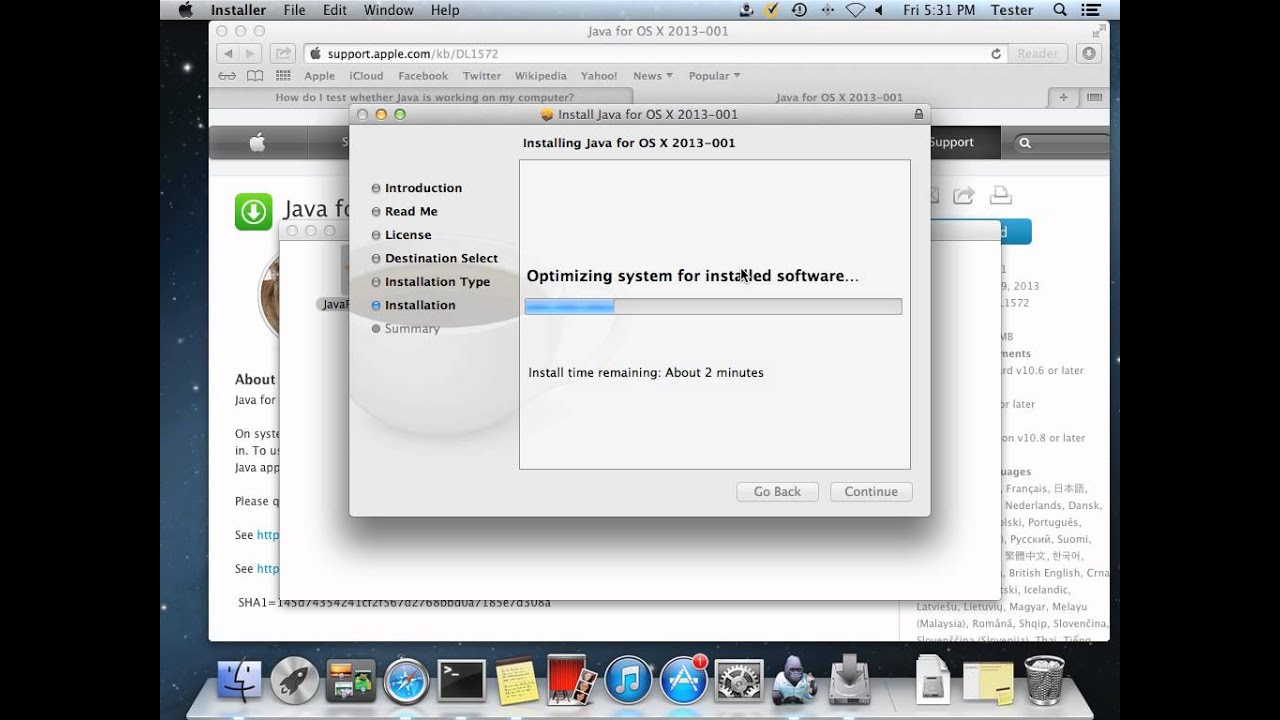This screenshot has height=720, width=1280.
Task: Open the Apple menu
Action: [185, 10]
